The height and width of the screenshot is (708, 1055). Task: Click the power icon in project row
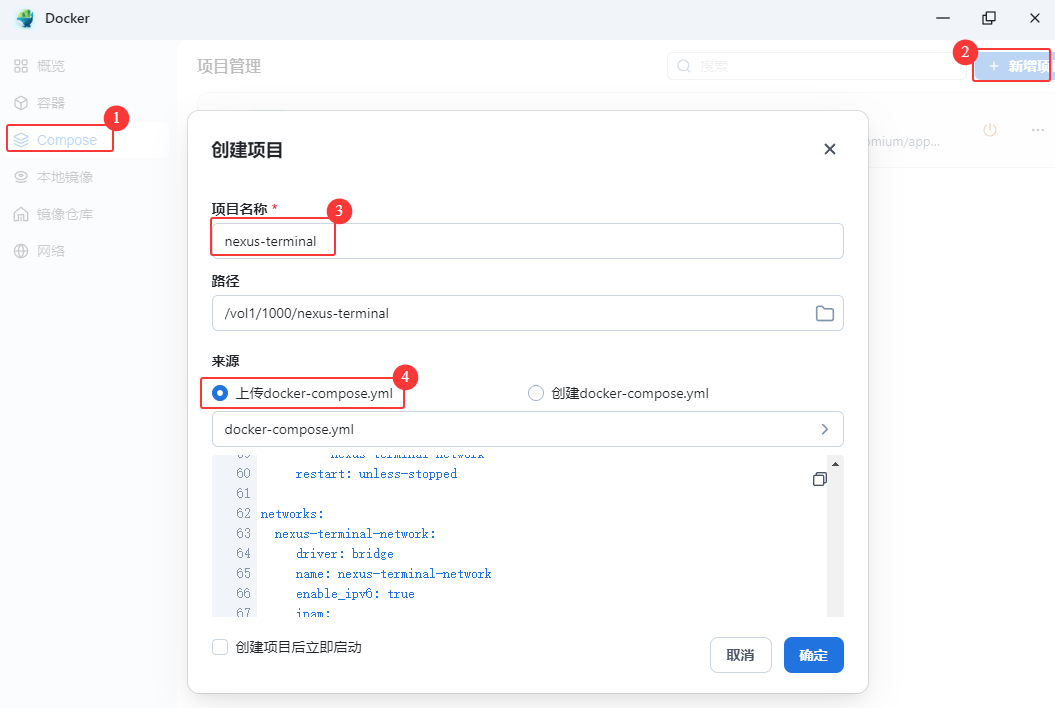(989, 130)
